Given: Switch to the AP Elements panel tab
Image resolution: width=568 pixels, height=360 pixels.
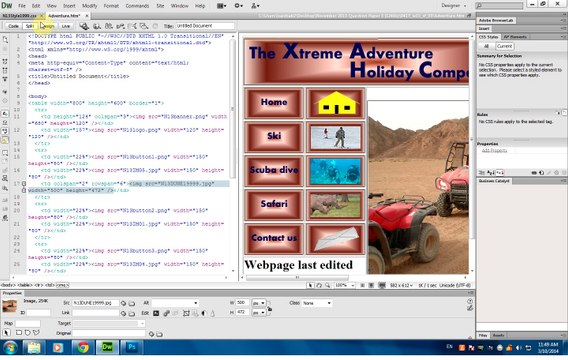Looking at the screenshot, I should [515, 37].
